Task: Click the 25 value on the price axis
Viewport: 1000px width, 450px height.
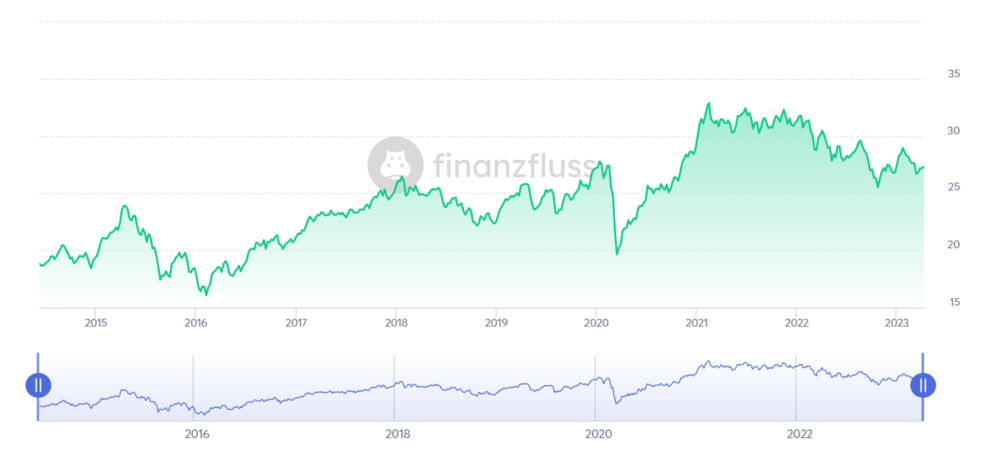Action: point(954,188)
